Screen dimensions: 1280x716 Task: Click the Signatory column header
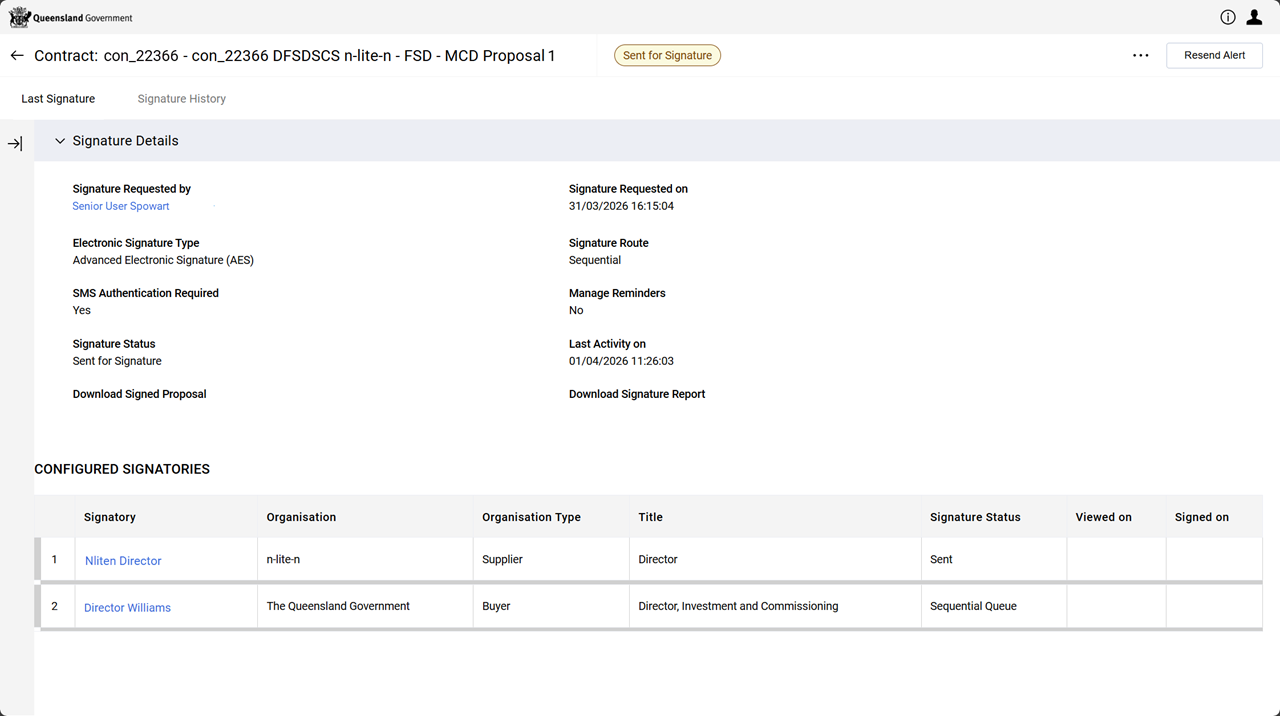pyautogui.click(x=110, y=517)
